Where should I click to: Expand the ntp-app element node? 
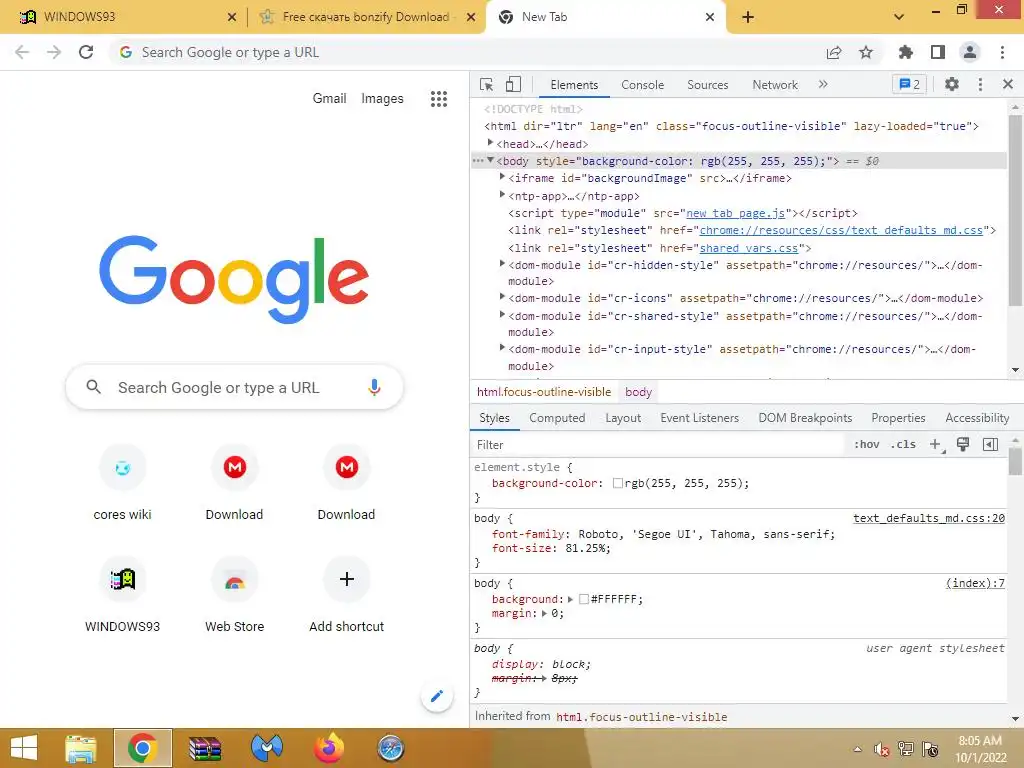(502, 195)
